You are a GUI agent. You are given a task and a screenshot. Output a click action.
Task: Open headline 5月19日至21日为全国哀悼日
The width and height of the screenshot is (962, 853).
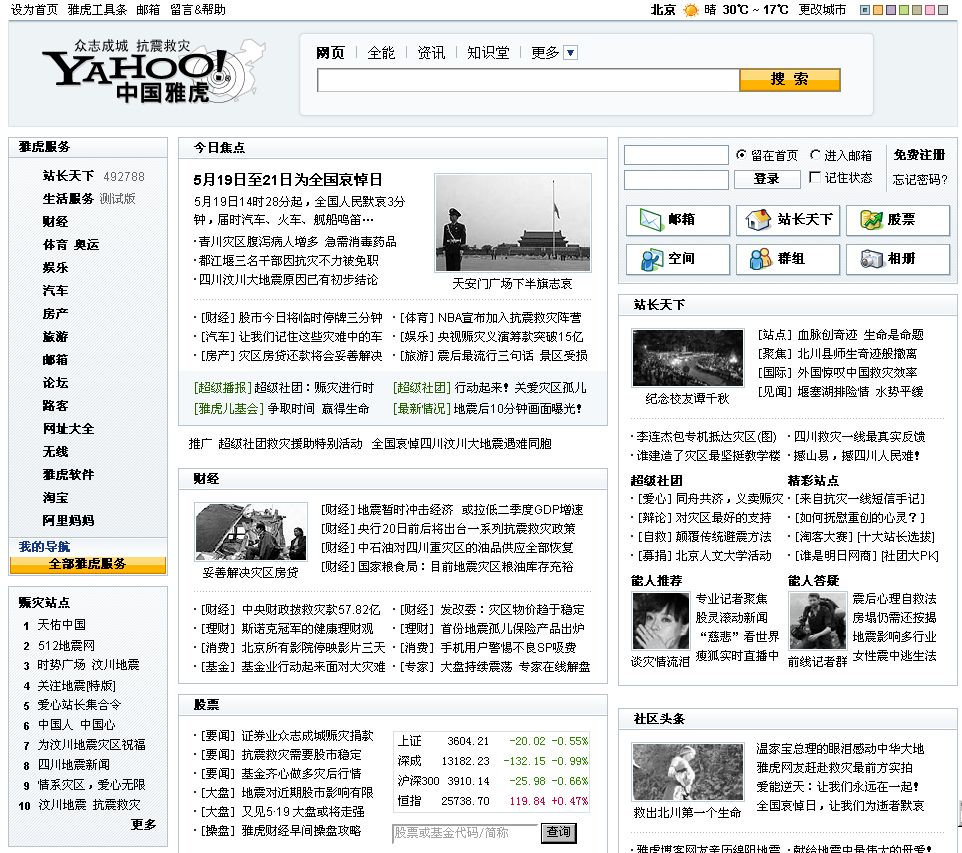click(288, 180)
